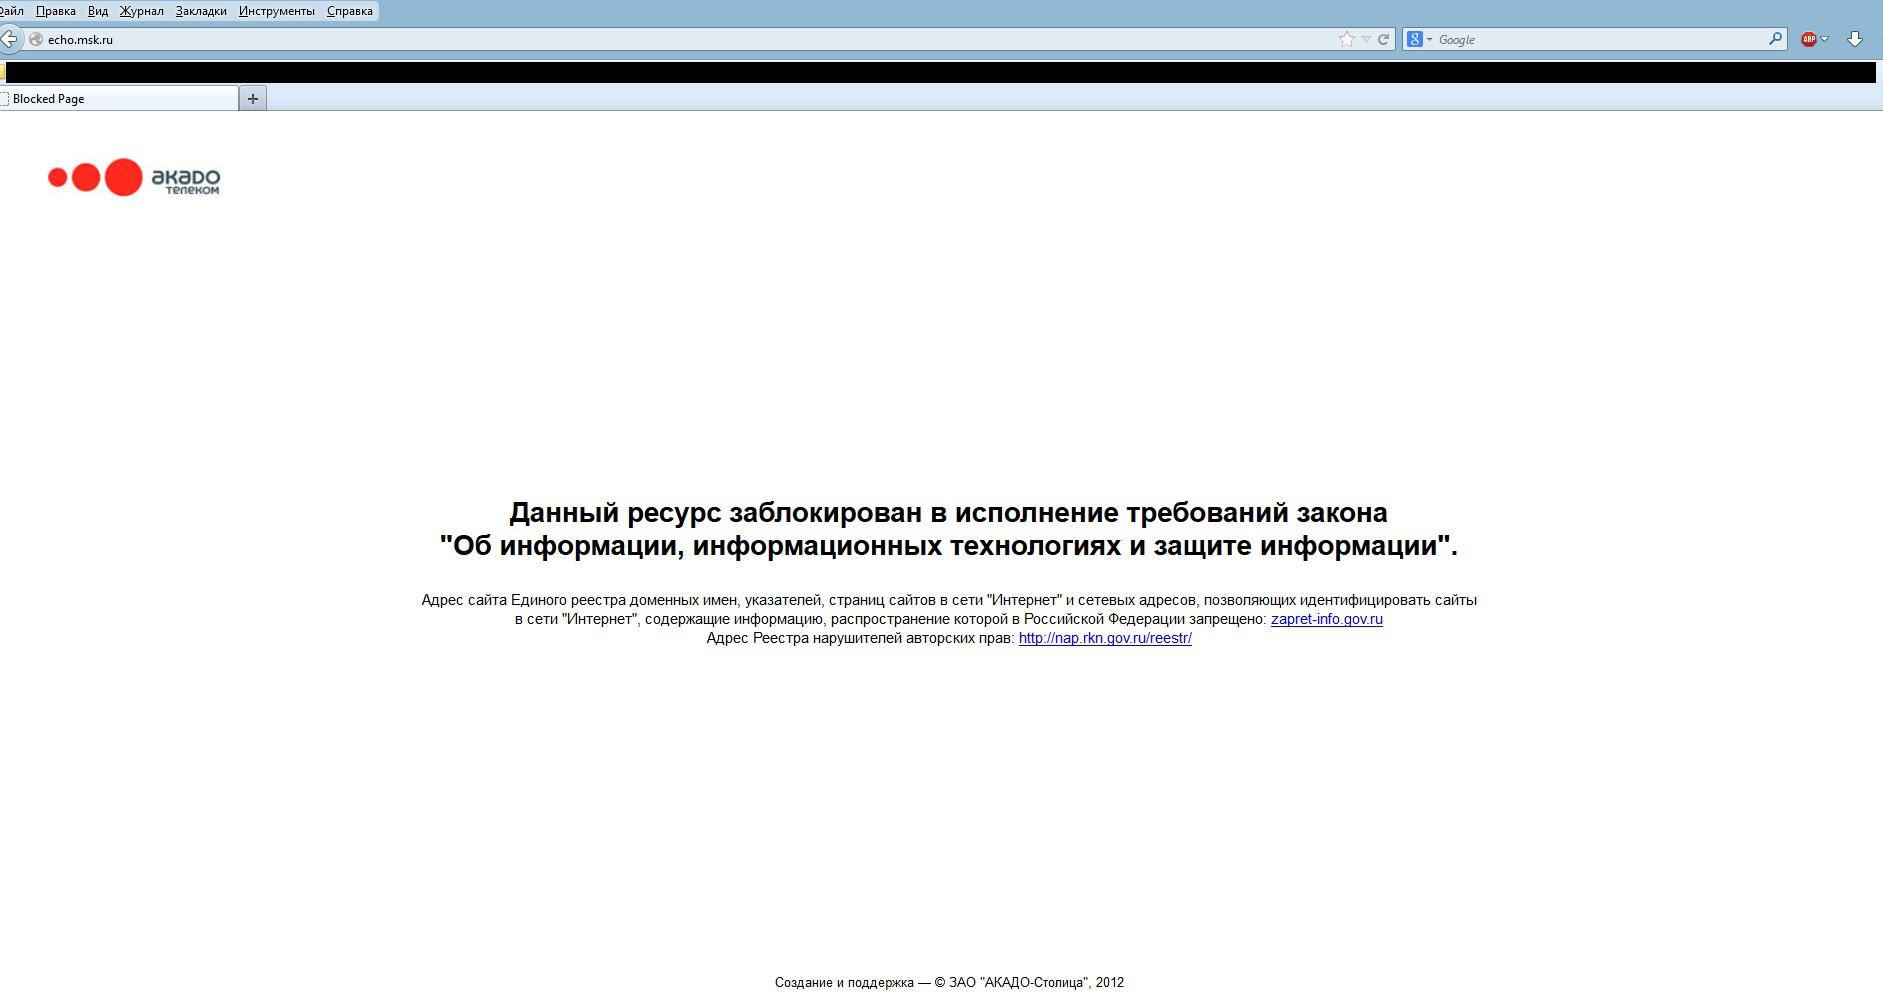Click the footer text 'Создание и поддержка'
Viewport: 1883px width, 1006px height.
point(844,982)
